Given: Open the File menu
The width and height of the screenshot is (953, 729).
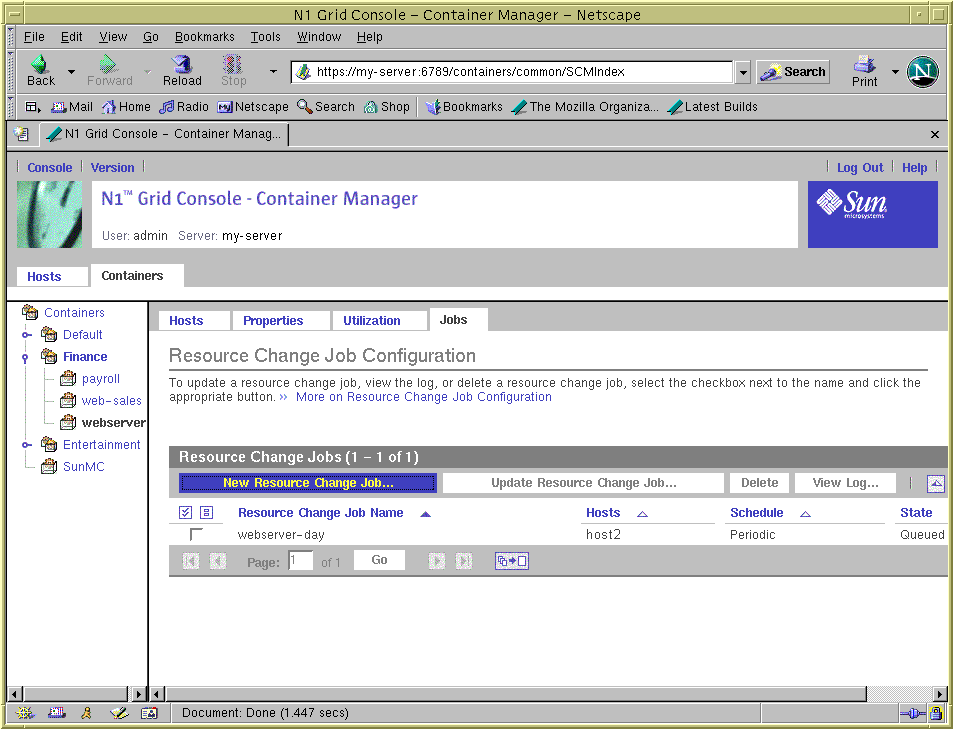Looking at the screenshot, I should [34, 37].
